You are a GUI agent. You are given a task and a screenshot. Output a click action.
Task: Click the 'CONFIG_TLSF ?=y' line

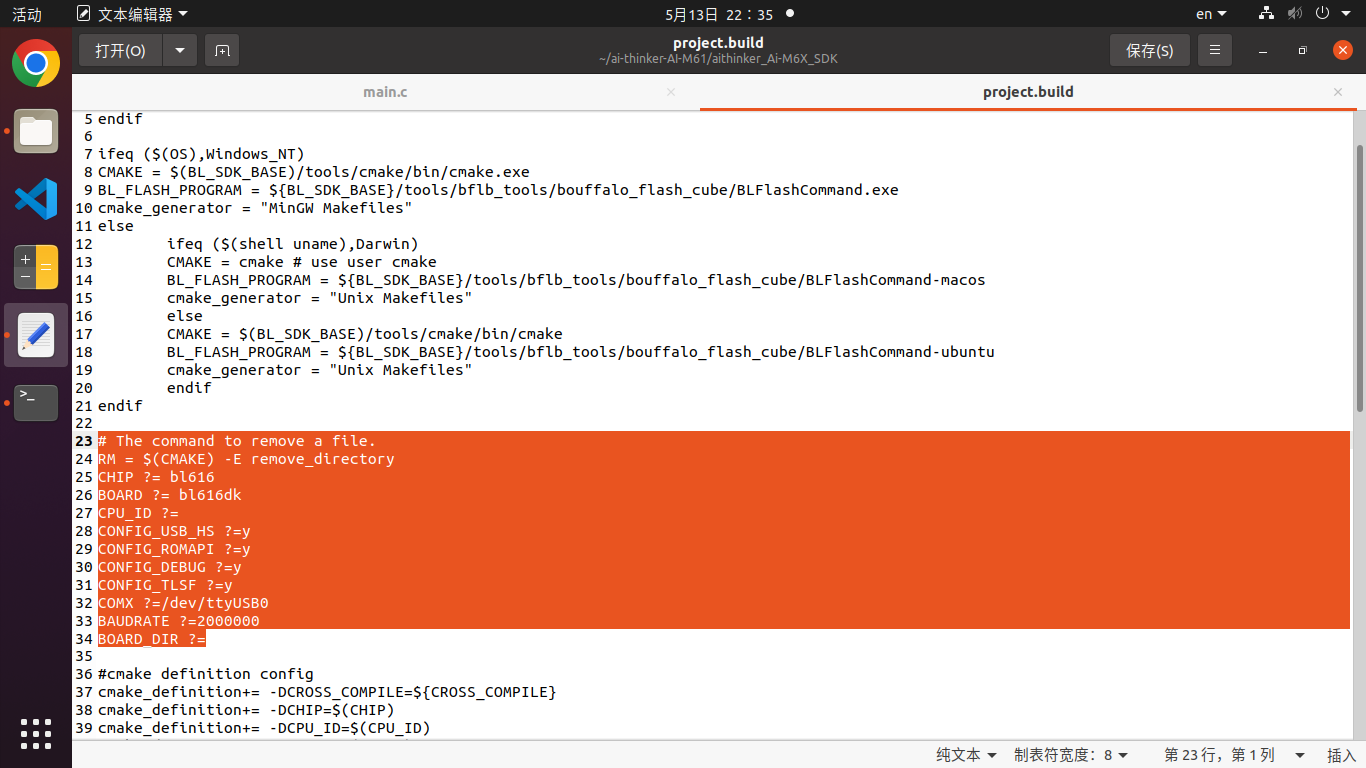click(x=165, y=585)
